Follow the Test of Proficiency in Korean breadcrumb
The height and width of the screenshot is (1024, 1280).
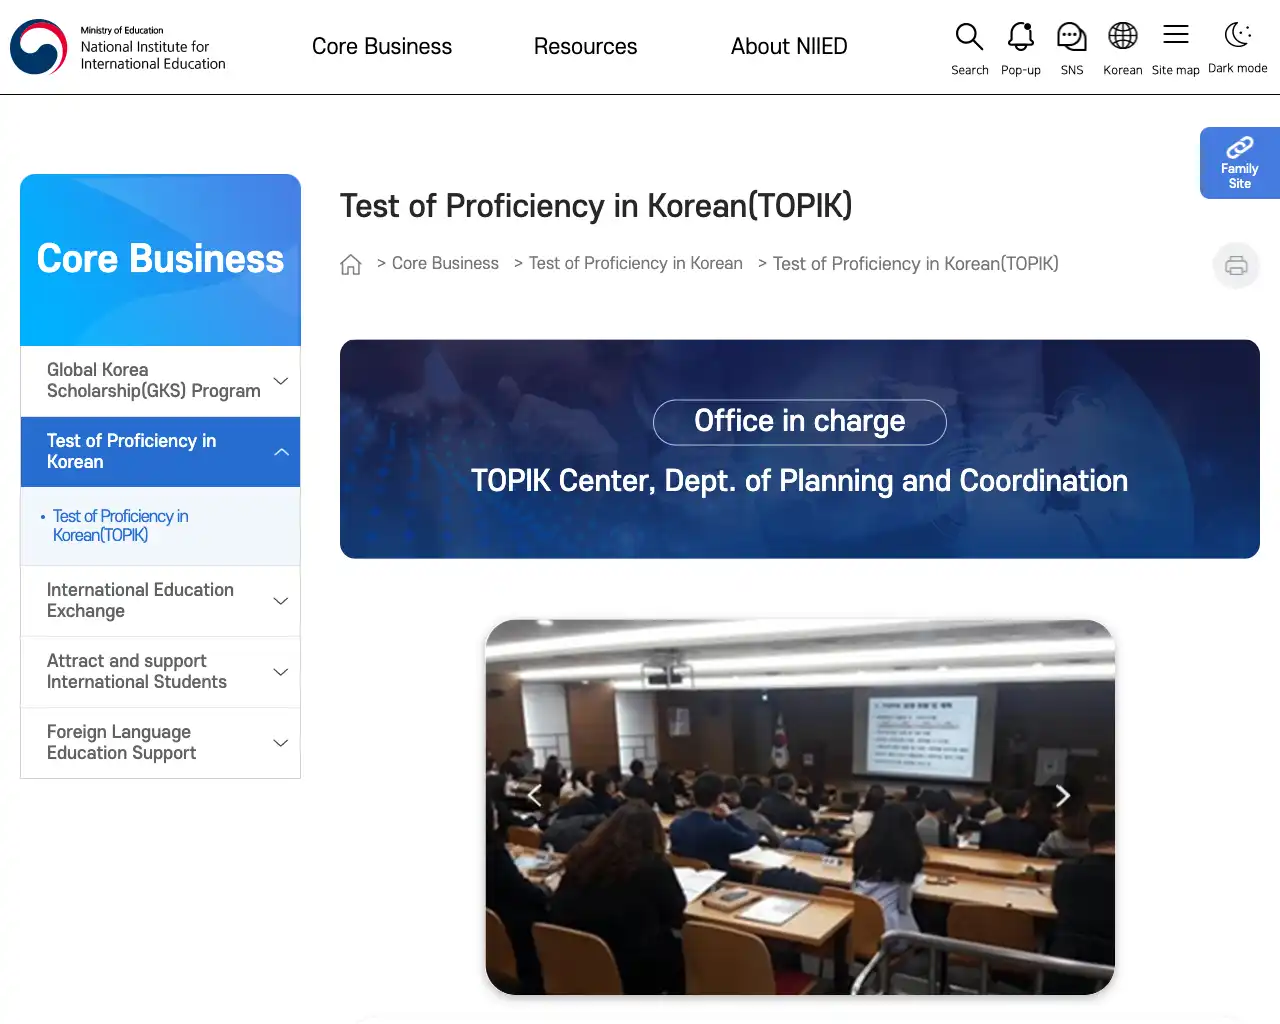point(636,264)
